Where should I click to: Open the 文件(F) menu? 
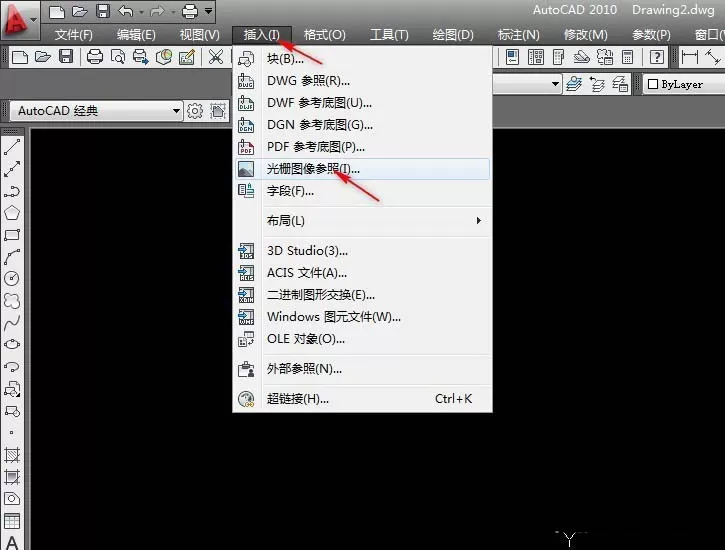click(x=74, y=35)
